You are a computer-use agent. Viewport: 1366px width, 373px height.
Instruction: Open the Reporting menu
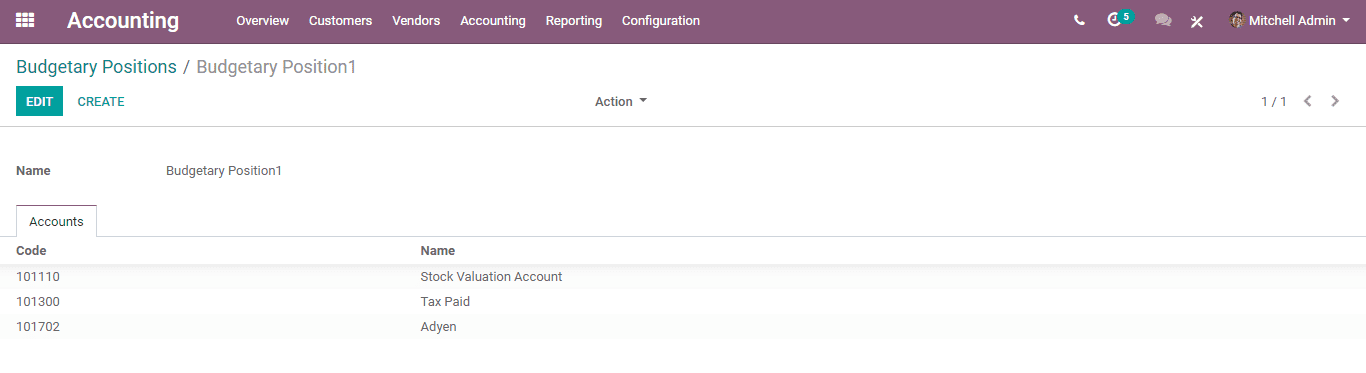[574, 20]
